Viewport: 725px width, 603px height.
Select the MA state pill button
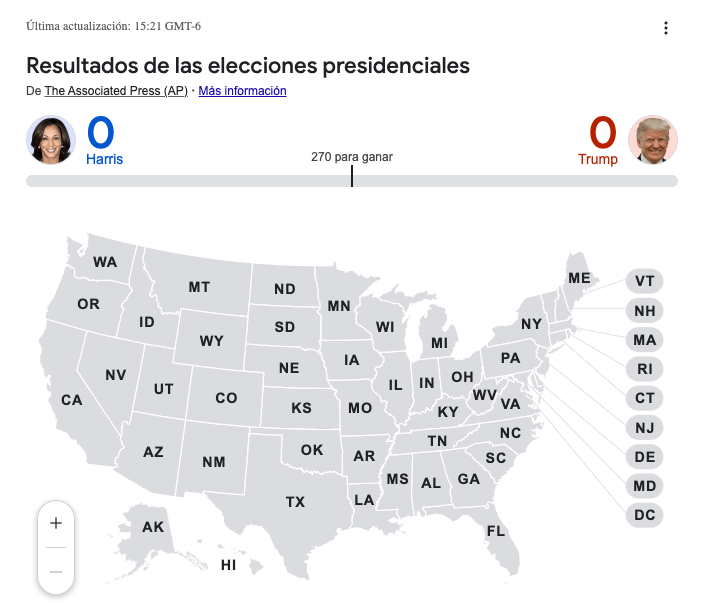pos(644,340)
